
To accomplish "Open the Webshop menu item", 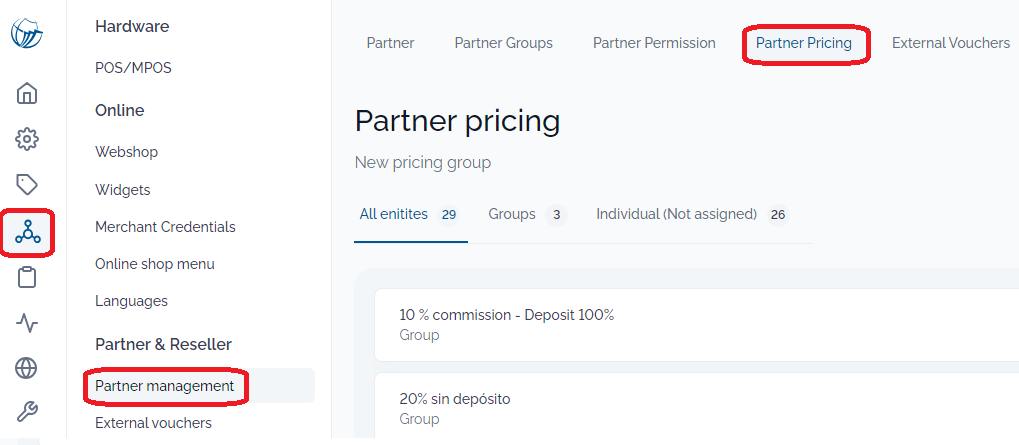I will point(127,151).
